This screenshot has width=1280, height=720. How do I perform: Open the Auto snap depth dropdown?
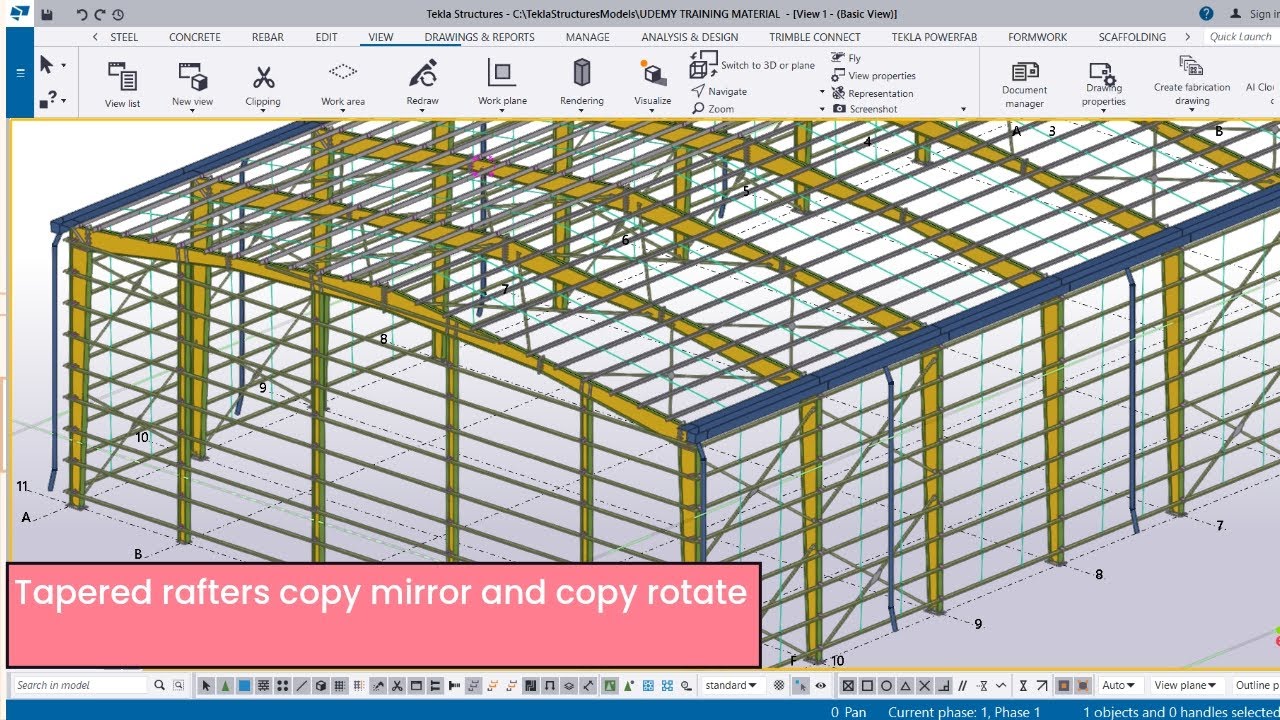(1118, 685)
